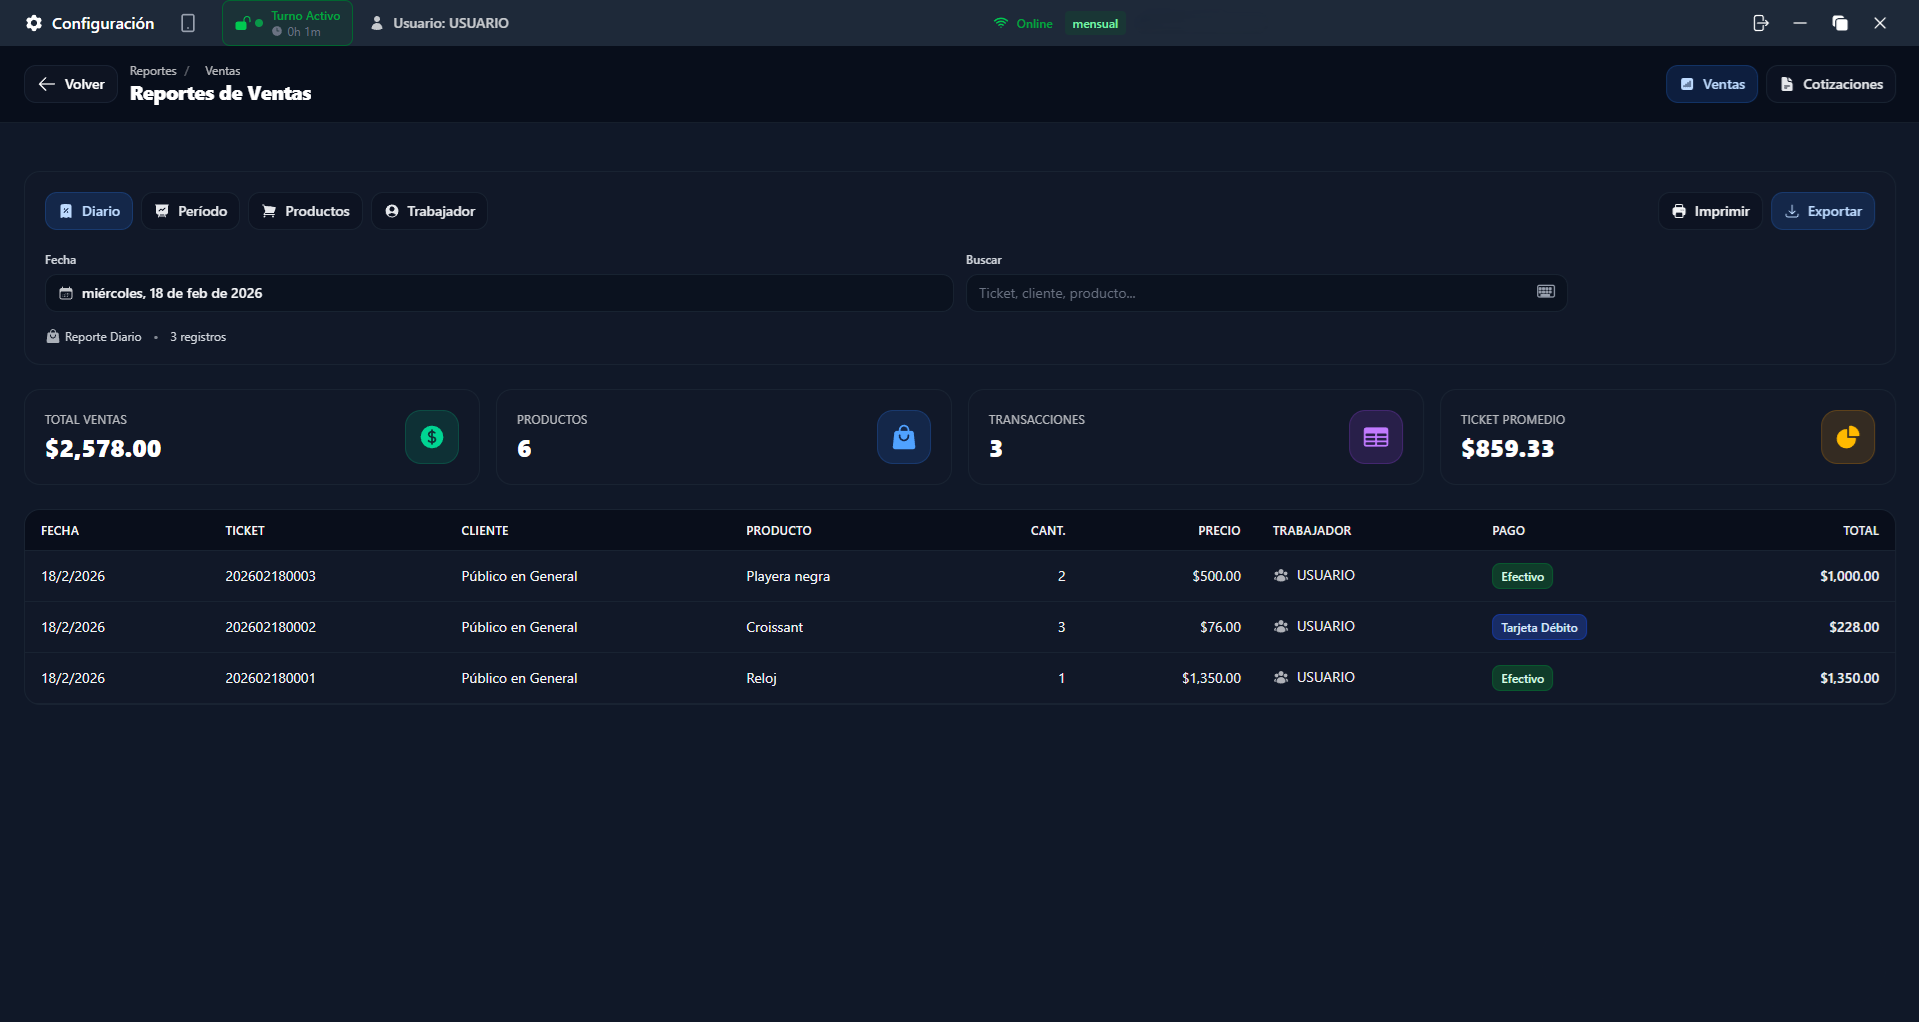This screenshot has height=1022, width=1919.
Task: Focus the Buscar ticket search field
Action: click(1250, 293)
